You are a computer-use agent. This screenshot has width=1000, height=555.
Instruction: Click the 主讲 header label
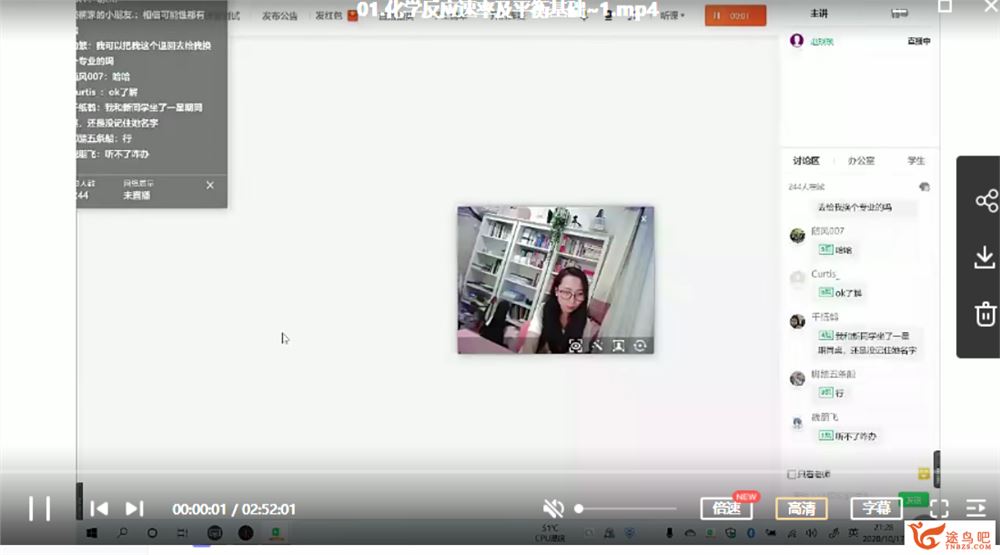[x=819, y=13]
